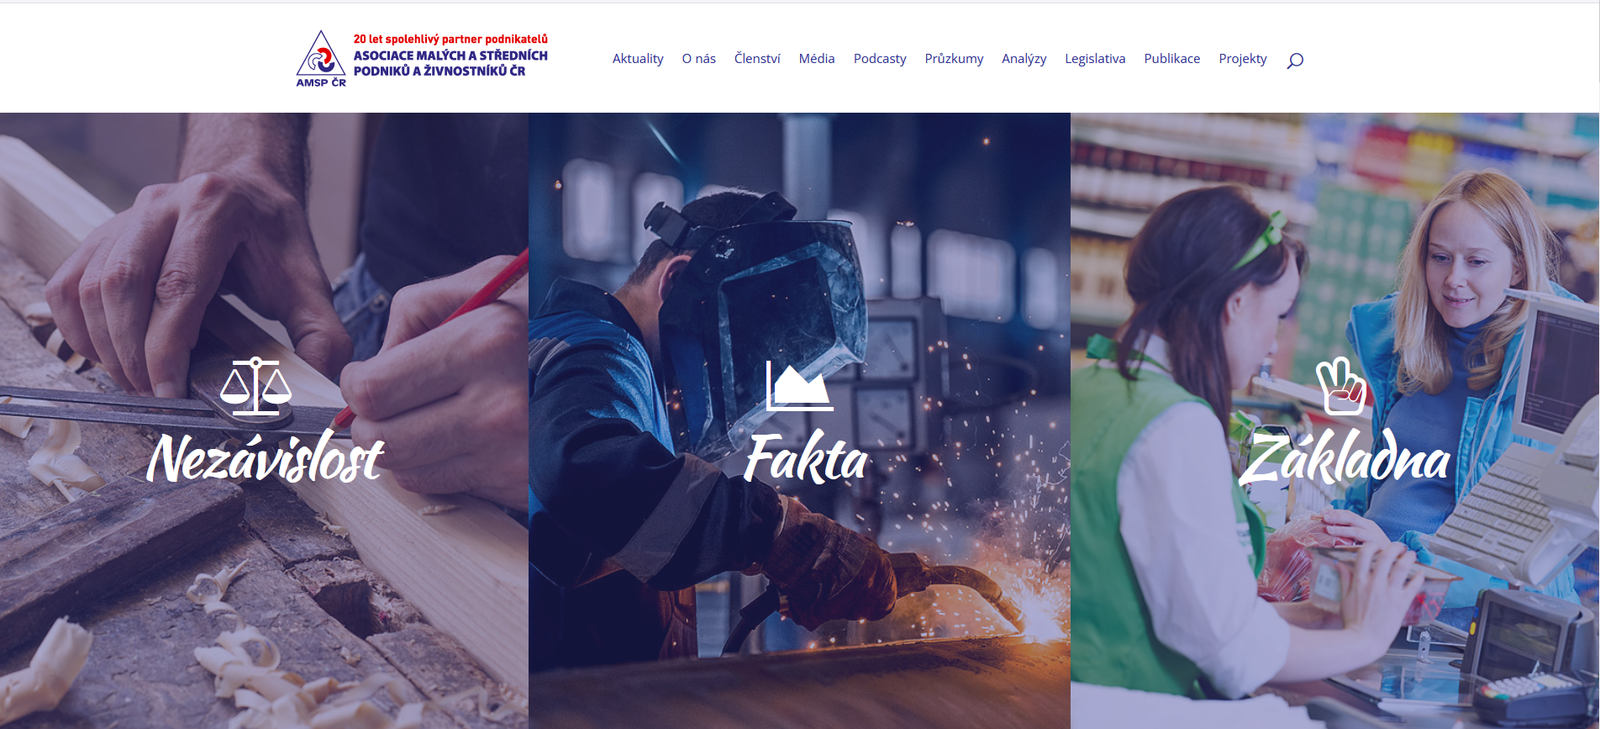The height and width of the screenshot is (729, 1600).
Task: Click the Nezávislost heading
Action: tap(265, 459)
